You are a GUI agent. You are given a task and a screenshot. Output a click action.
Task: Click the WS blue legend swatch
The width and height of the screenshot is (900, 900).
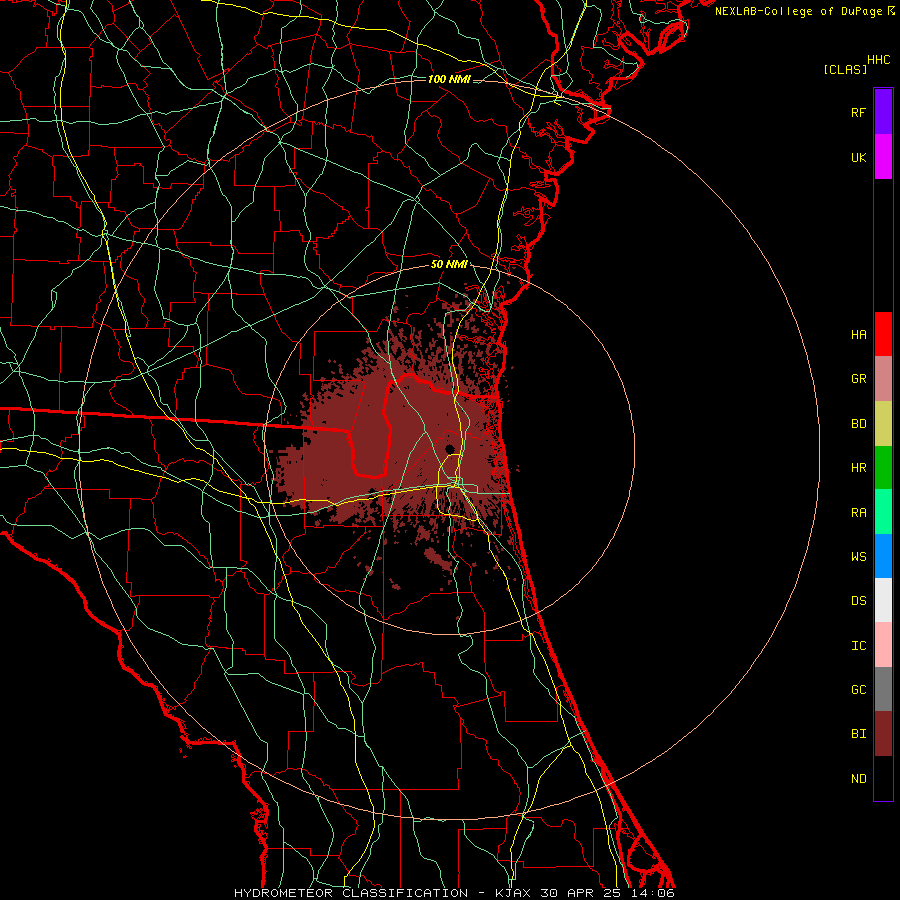pyautogui.click(x=883, y=556)
